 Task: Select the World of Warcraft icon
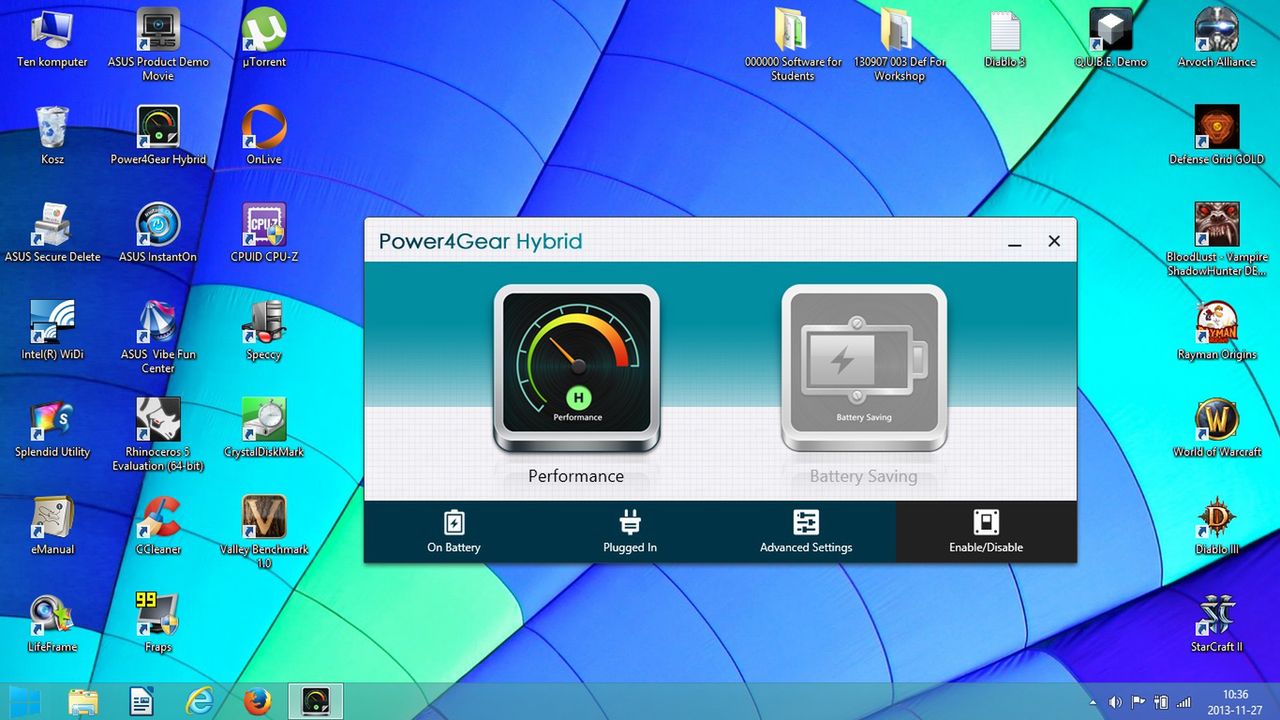(1217, 427)
